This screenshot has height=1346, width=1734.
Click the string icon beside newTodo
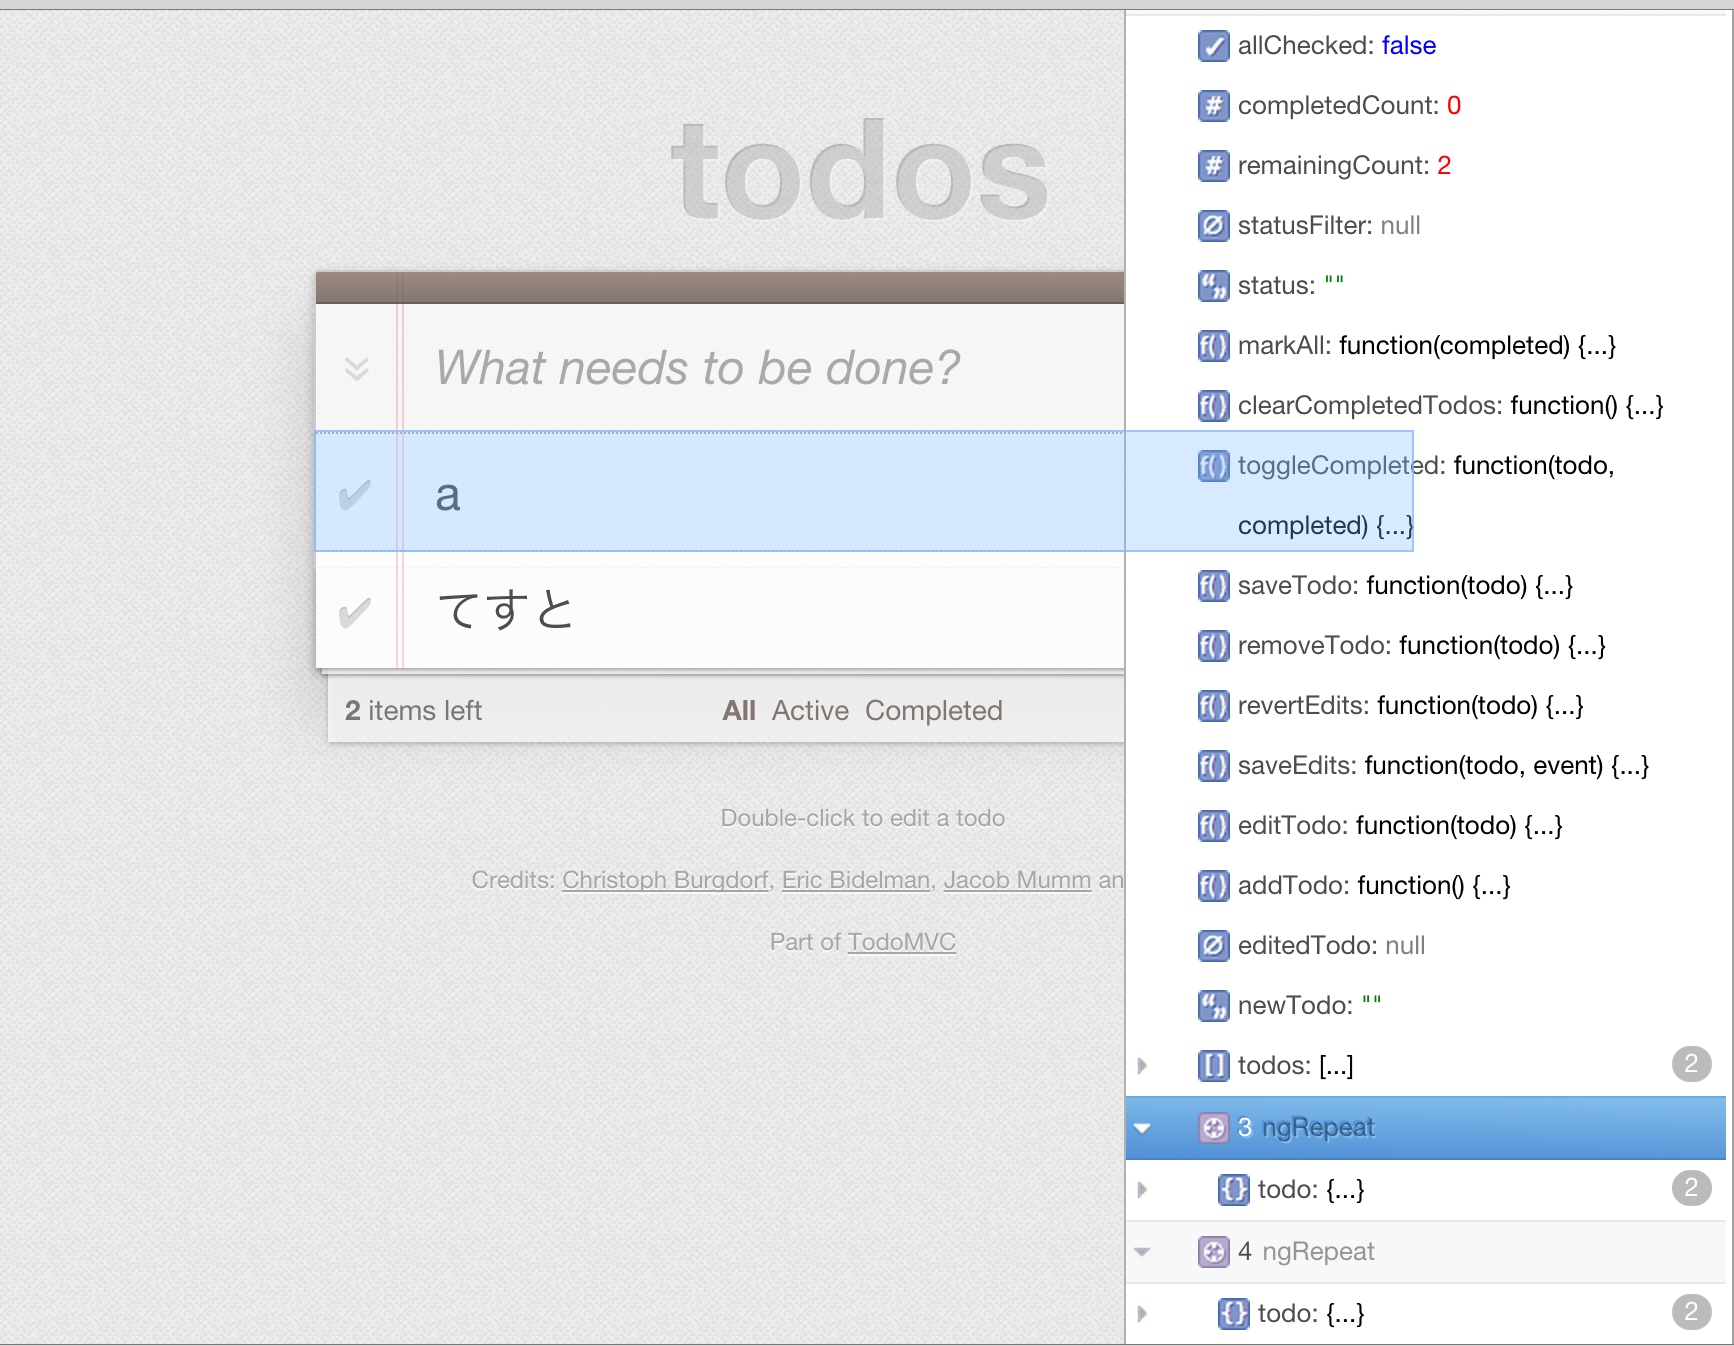point(1213,1006)
